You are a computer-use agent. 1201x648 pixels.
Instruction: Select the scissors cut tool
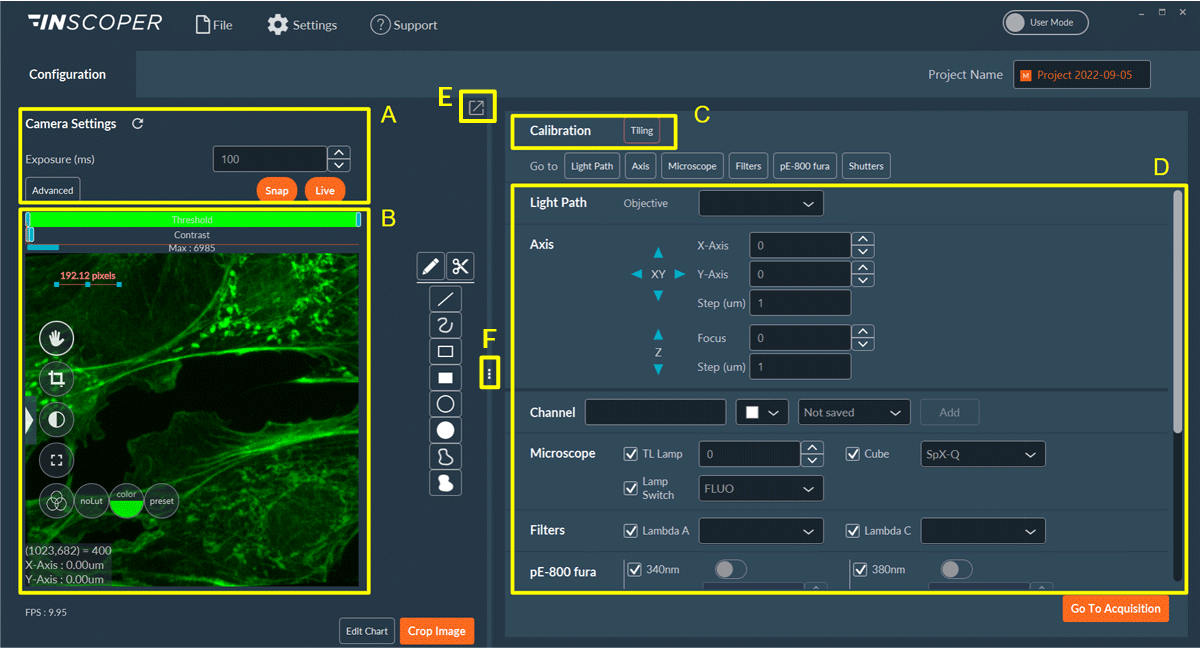pyautogui.click(x=460, y=267)
